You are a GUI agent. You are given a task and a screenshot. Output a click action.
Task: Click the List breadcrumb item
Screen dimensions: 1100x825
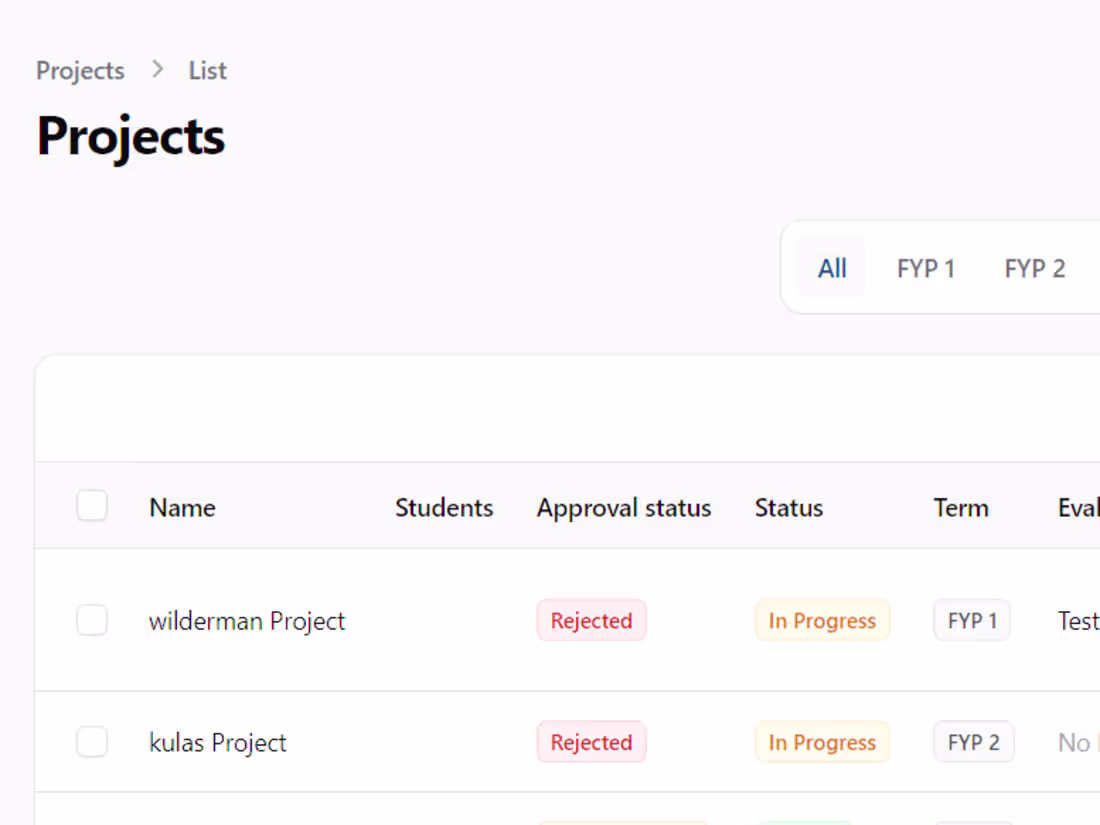206,70
